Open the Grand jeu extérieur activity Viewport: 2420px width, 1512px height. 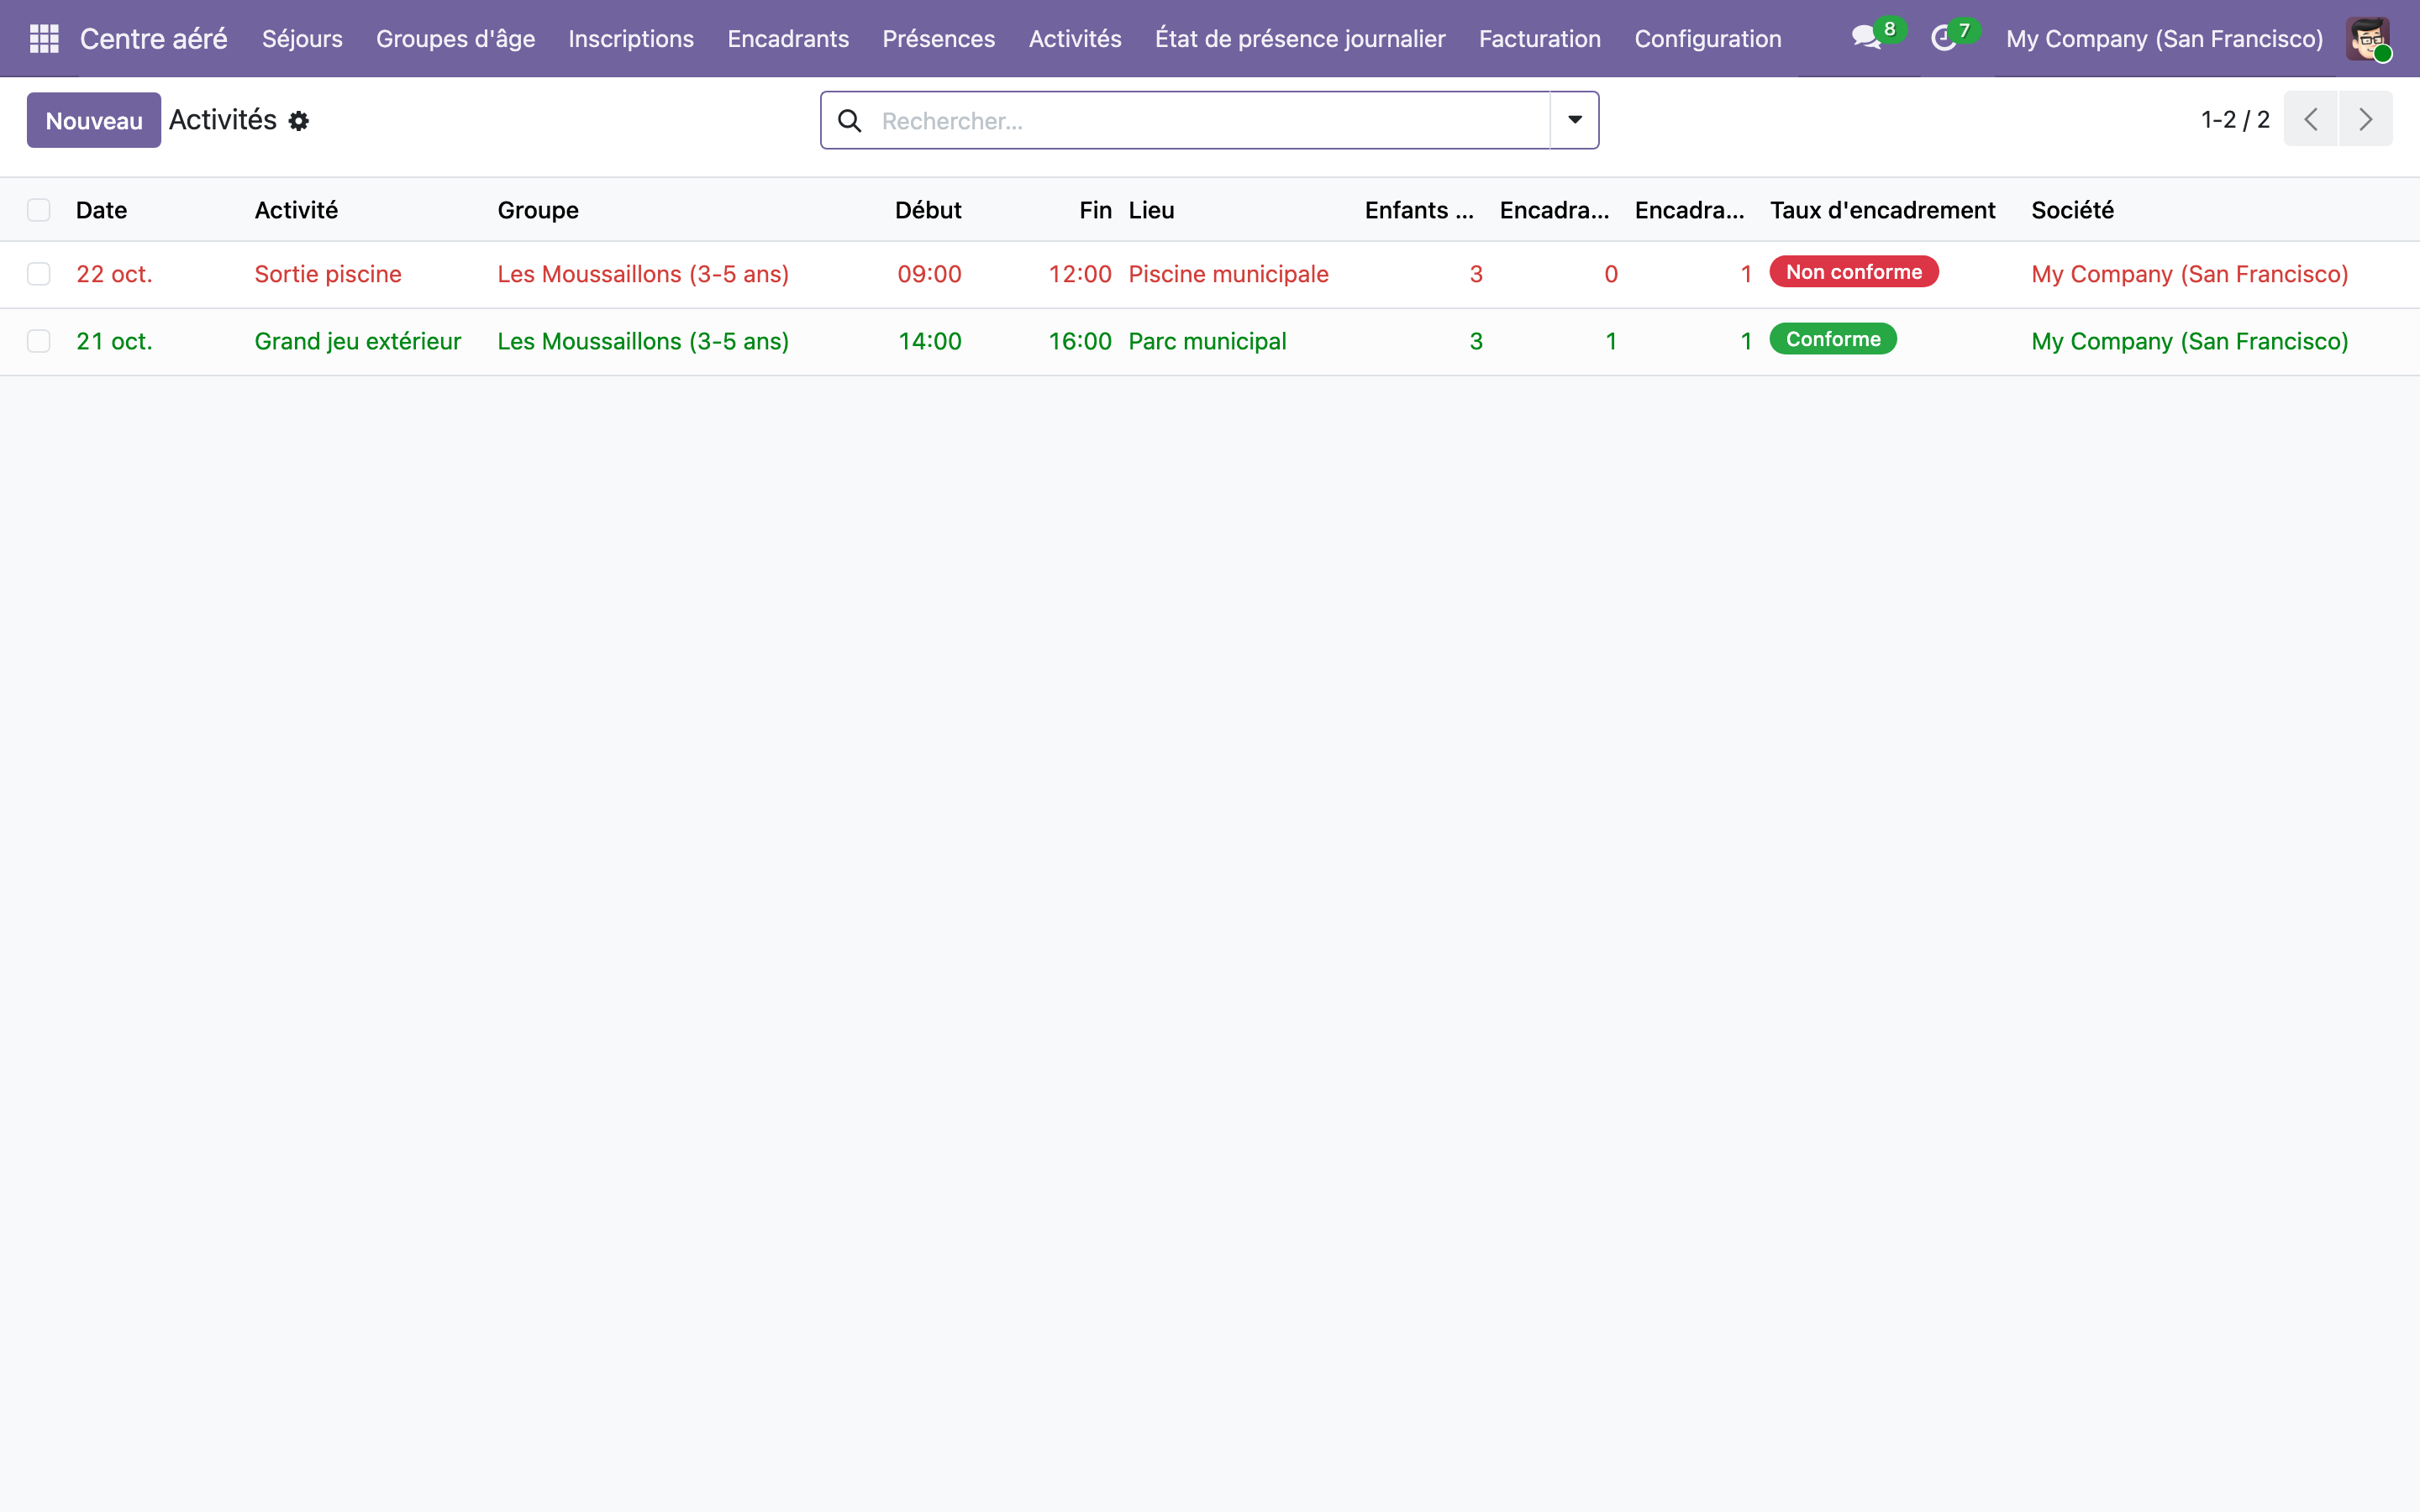358,341
